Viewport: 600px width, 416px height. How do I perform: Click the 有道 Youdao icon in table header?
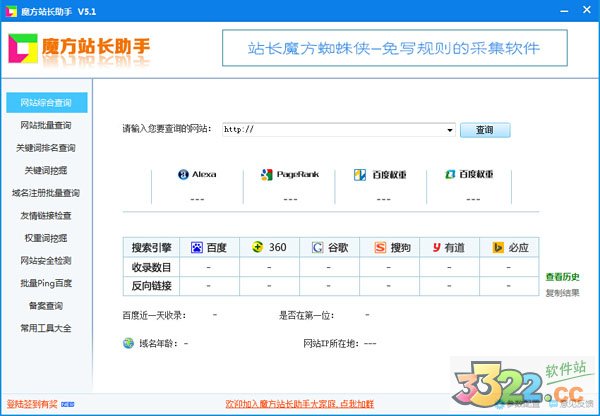[x=437, y=248]
